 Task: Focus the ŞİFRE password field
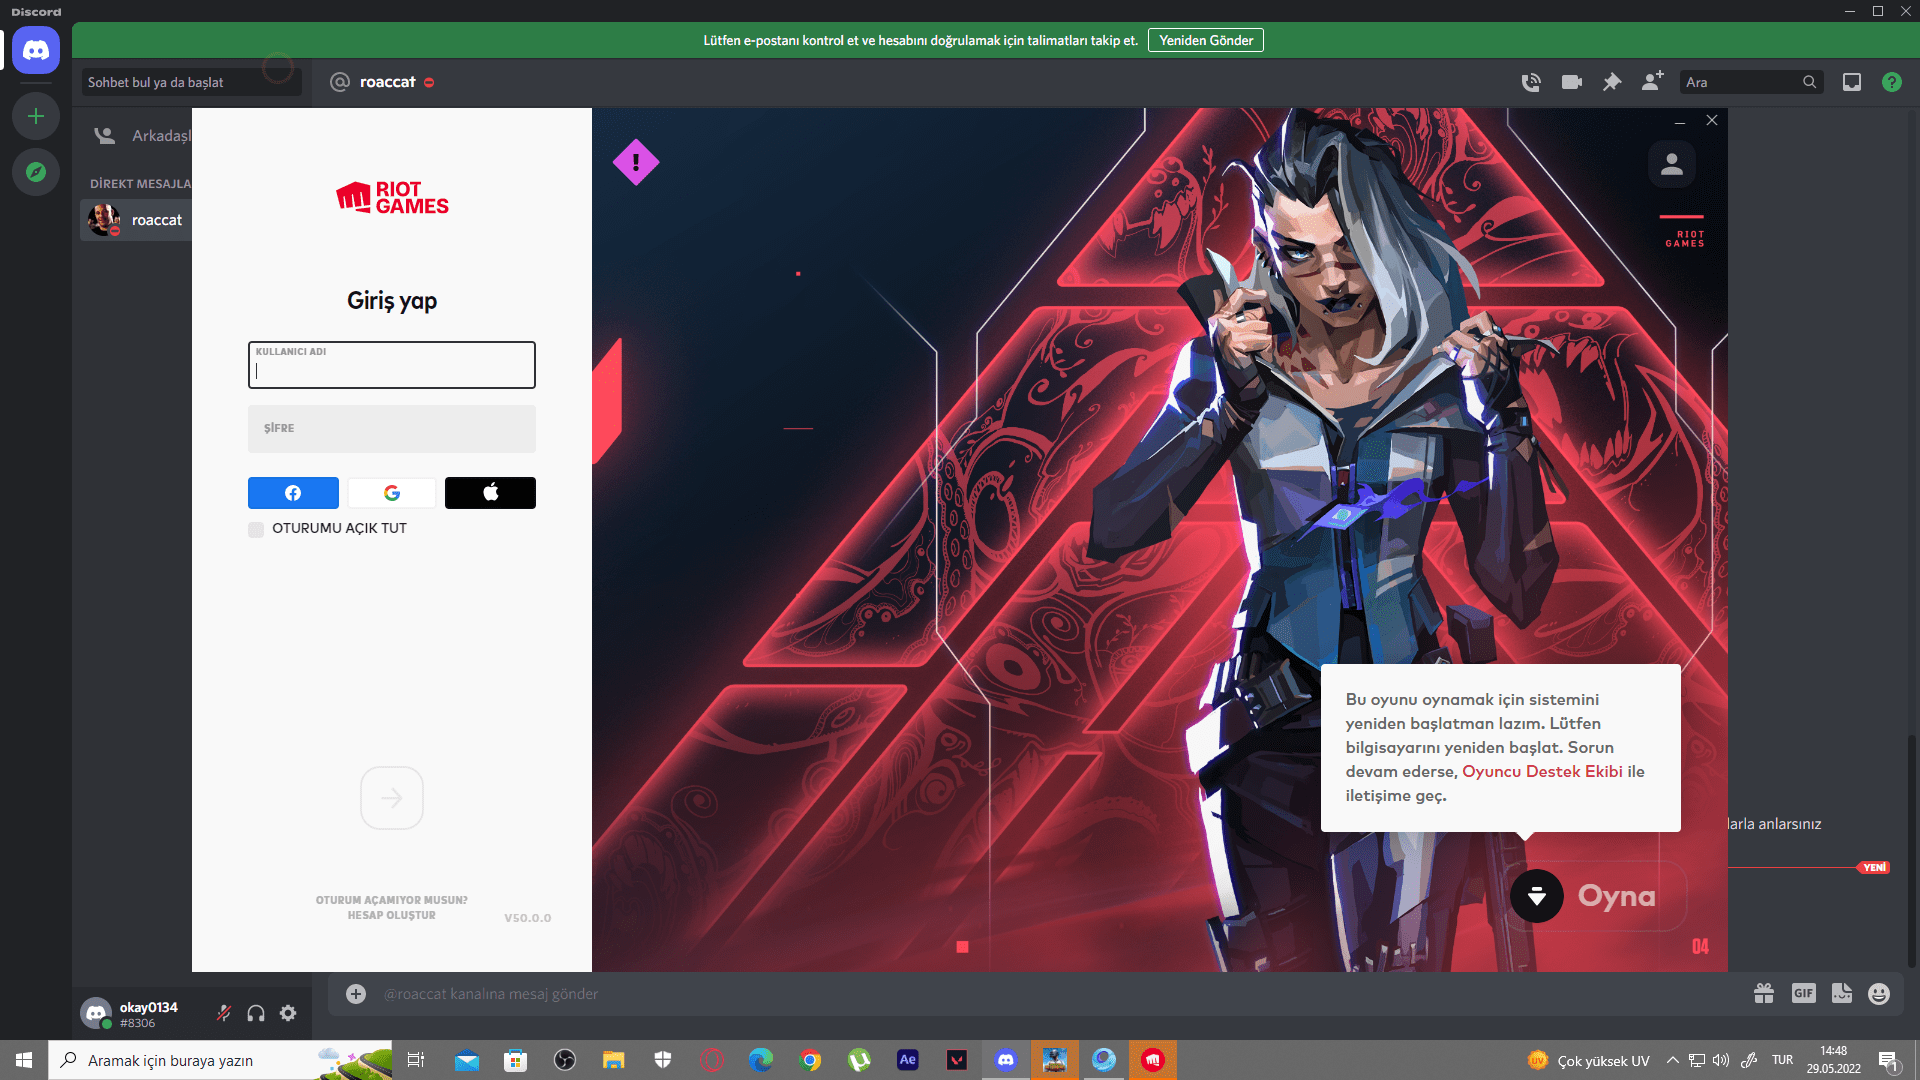392,429
